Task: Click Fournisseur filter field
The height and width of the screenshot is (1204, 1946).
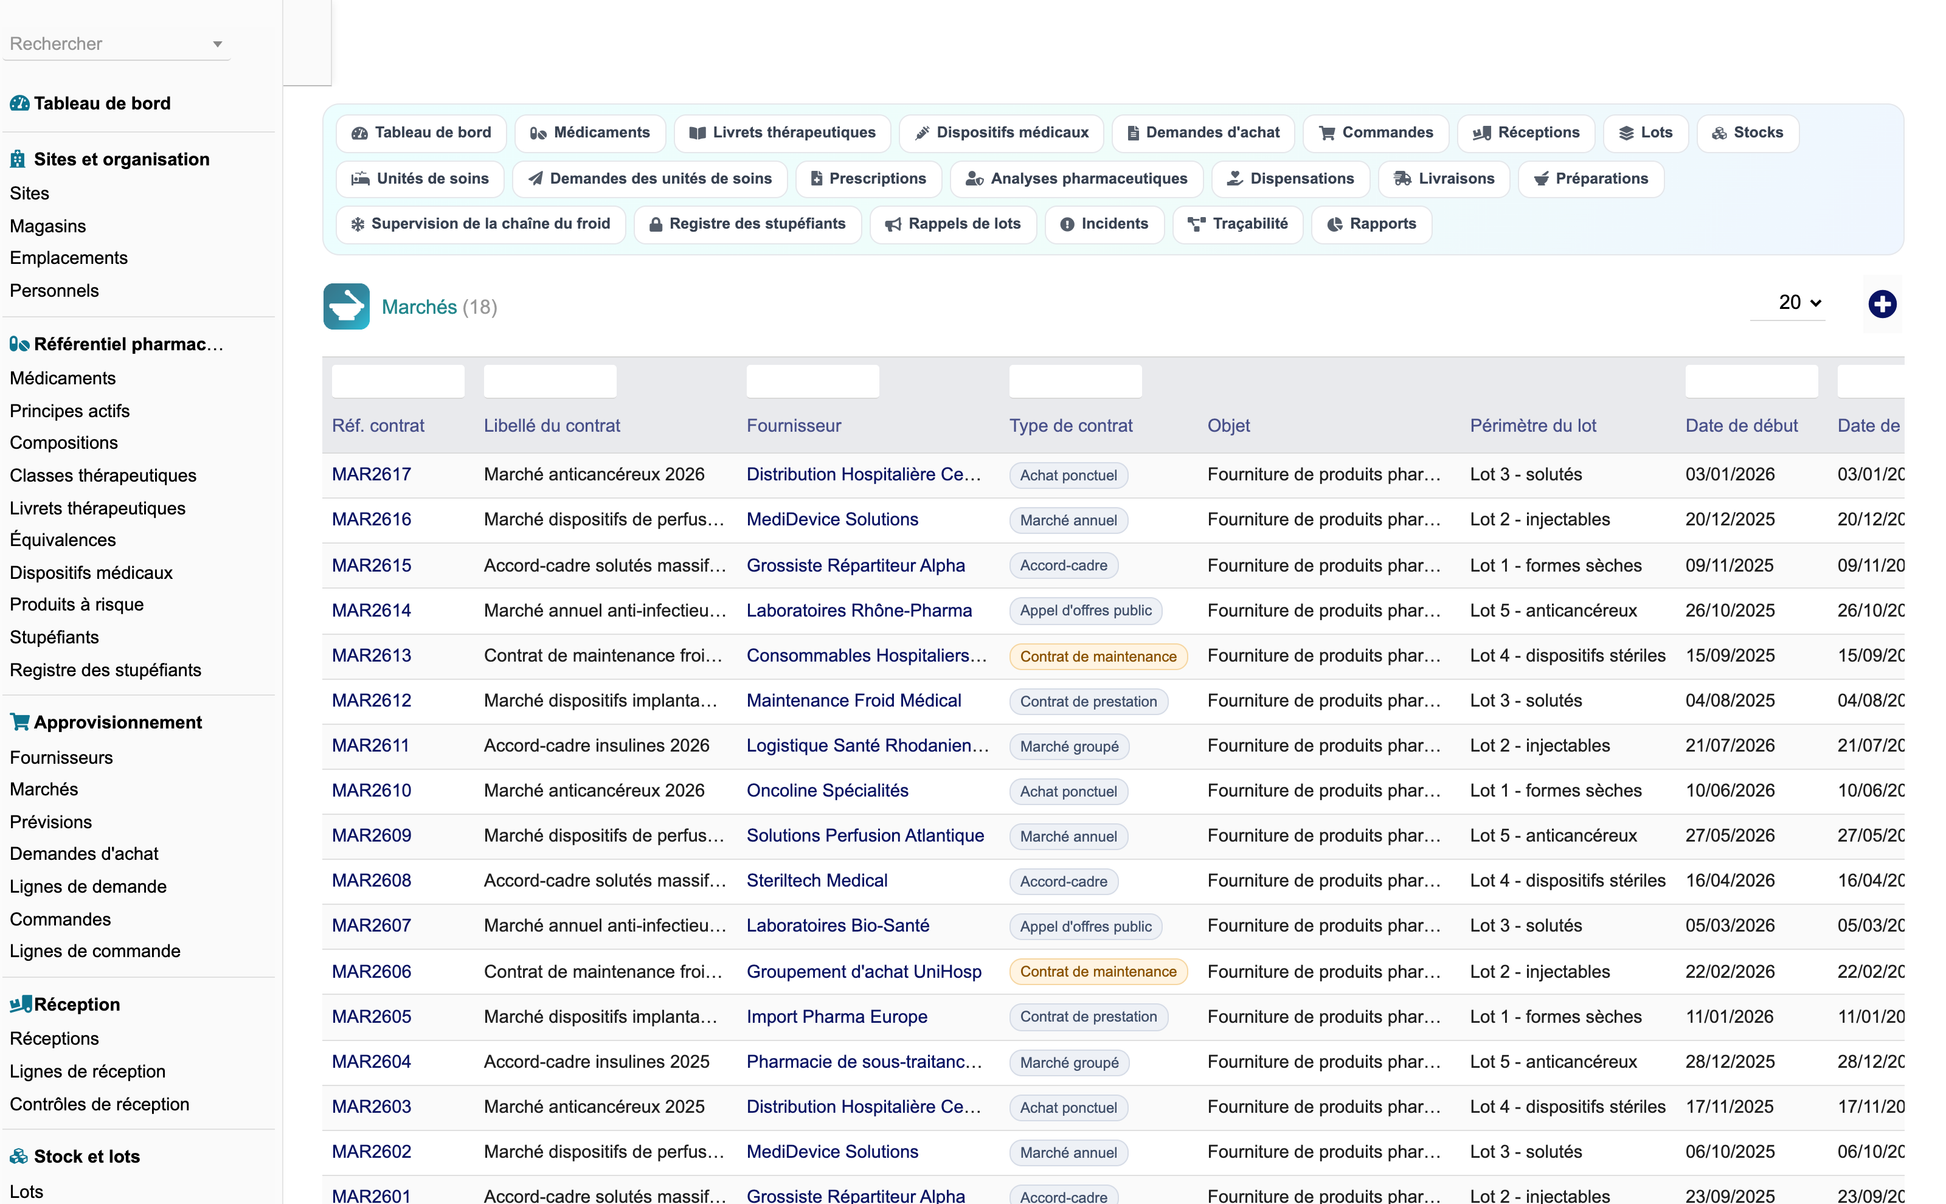Action: click(813, 381)
